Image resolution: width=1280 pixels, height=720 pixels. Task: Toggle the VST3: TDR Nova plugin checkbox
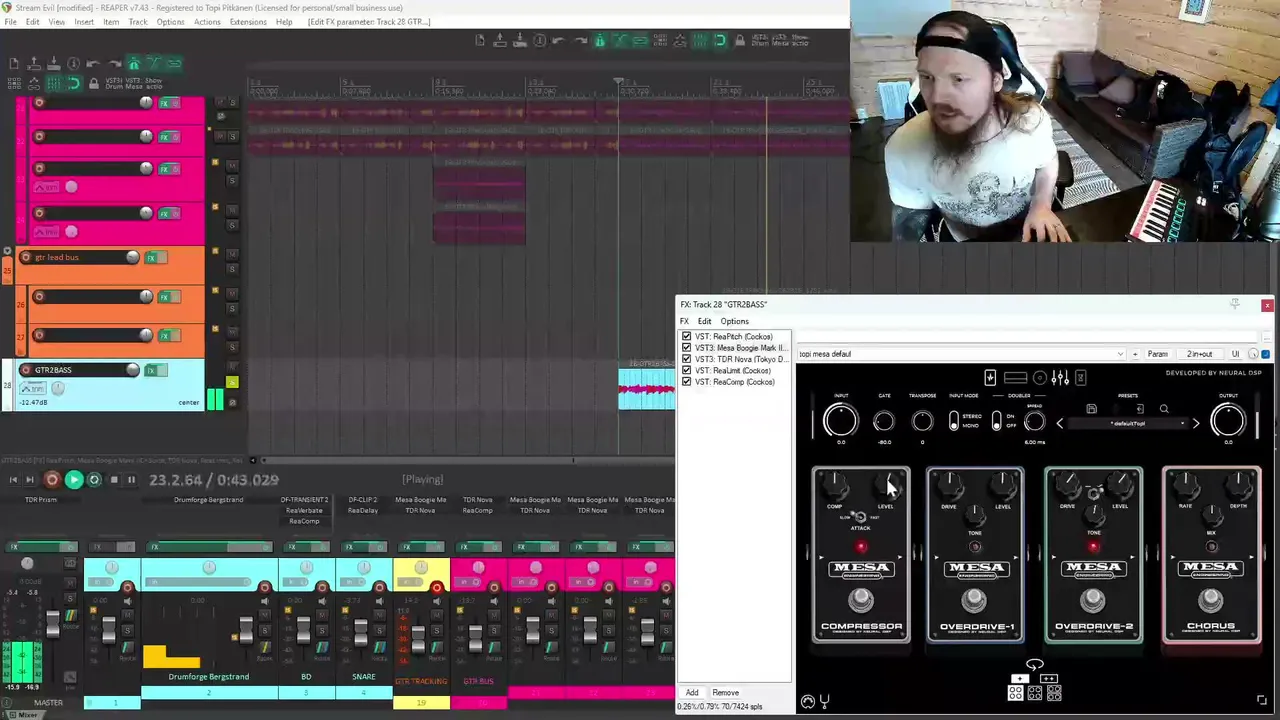(x=686, y=359)
